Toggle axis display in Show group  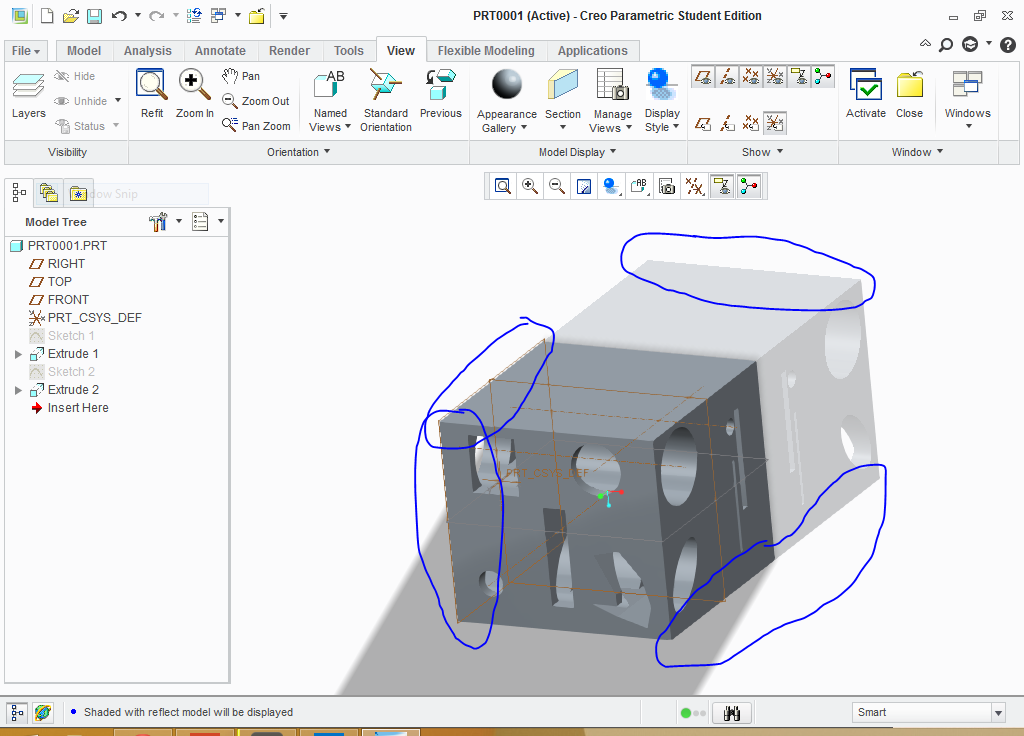(x=727, y=77)
